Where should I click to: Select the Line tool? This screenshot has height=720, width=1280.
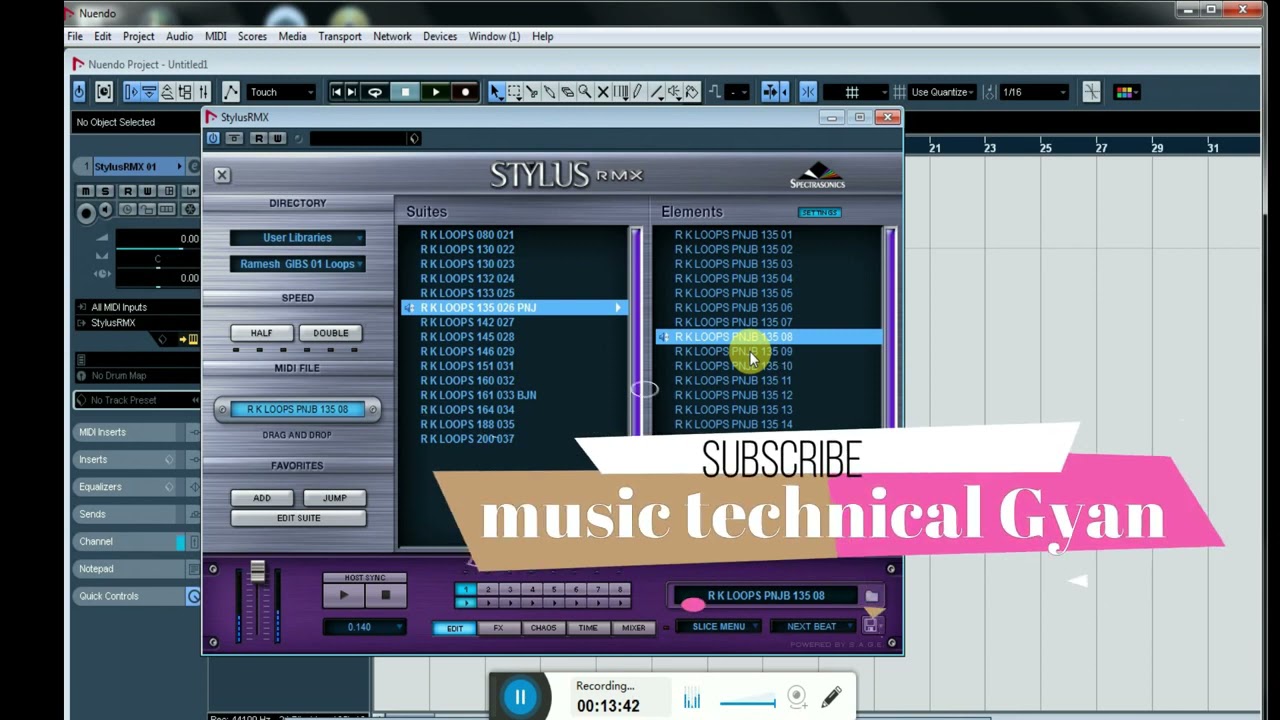pyautogui.click(x=656, y=92)
